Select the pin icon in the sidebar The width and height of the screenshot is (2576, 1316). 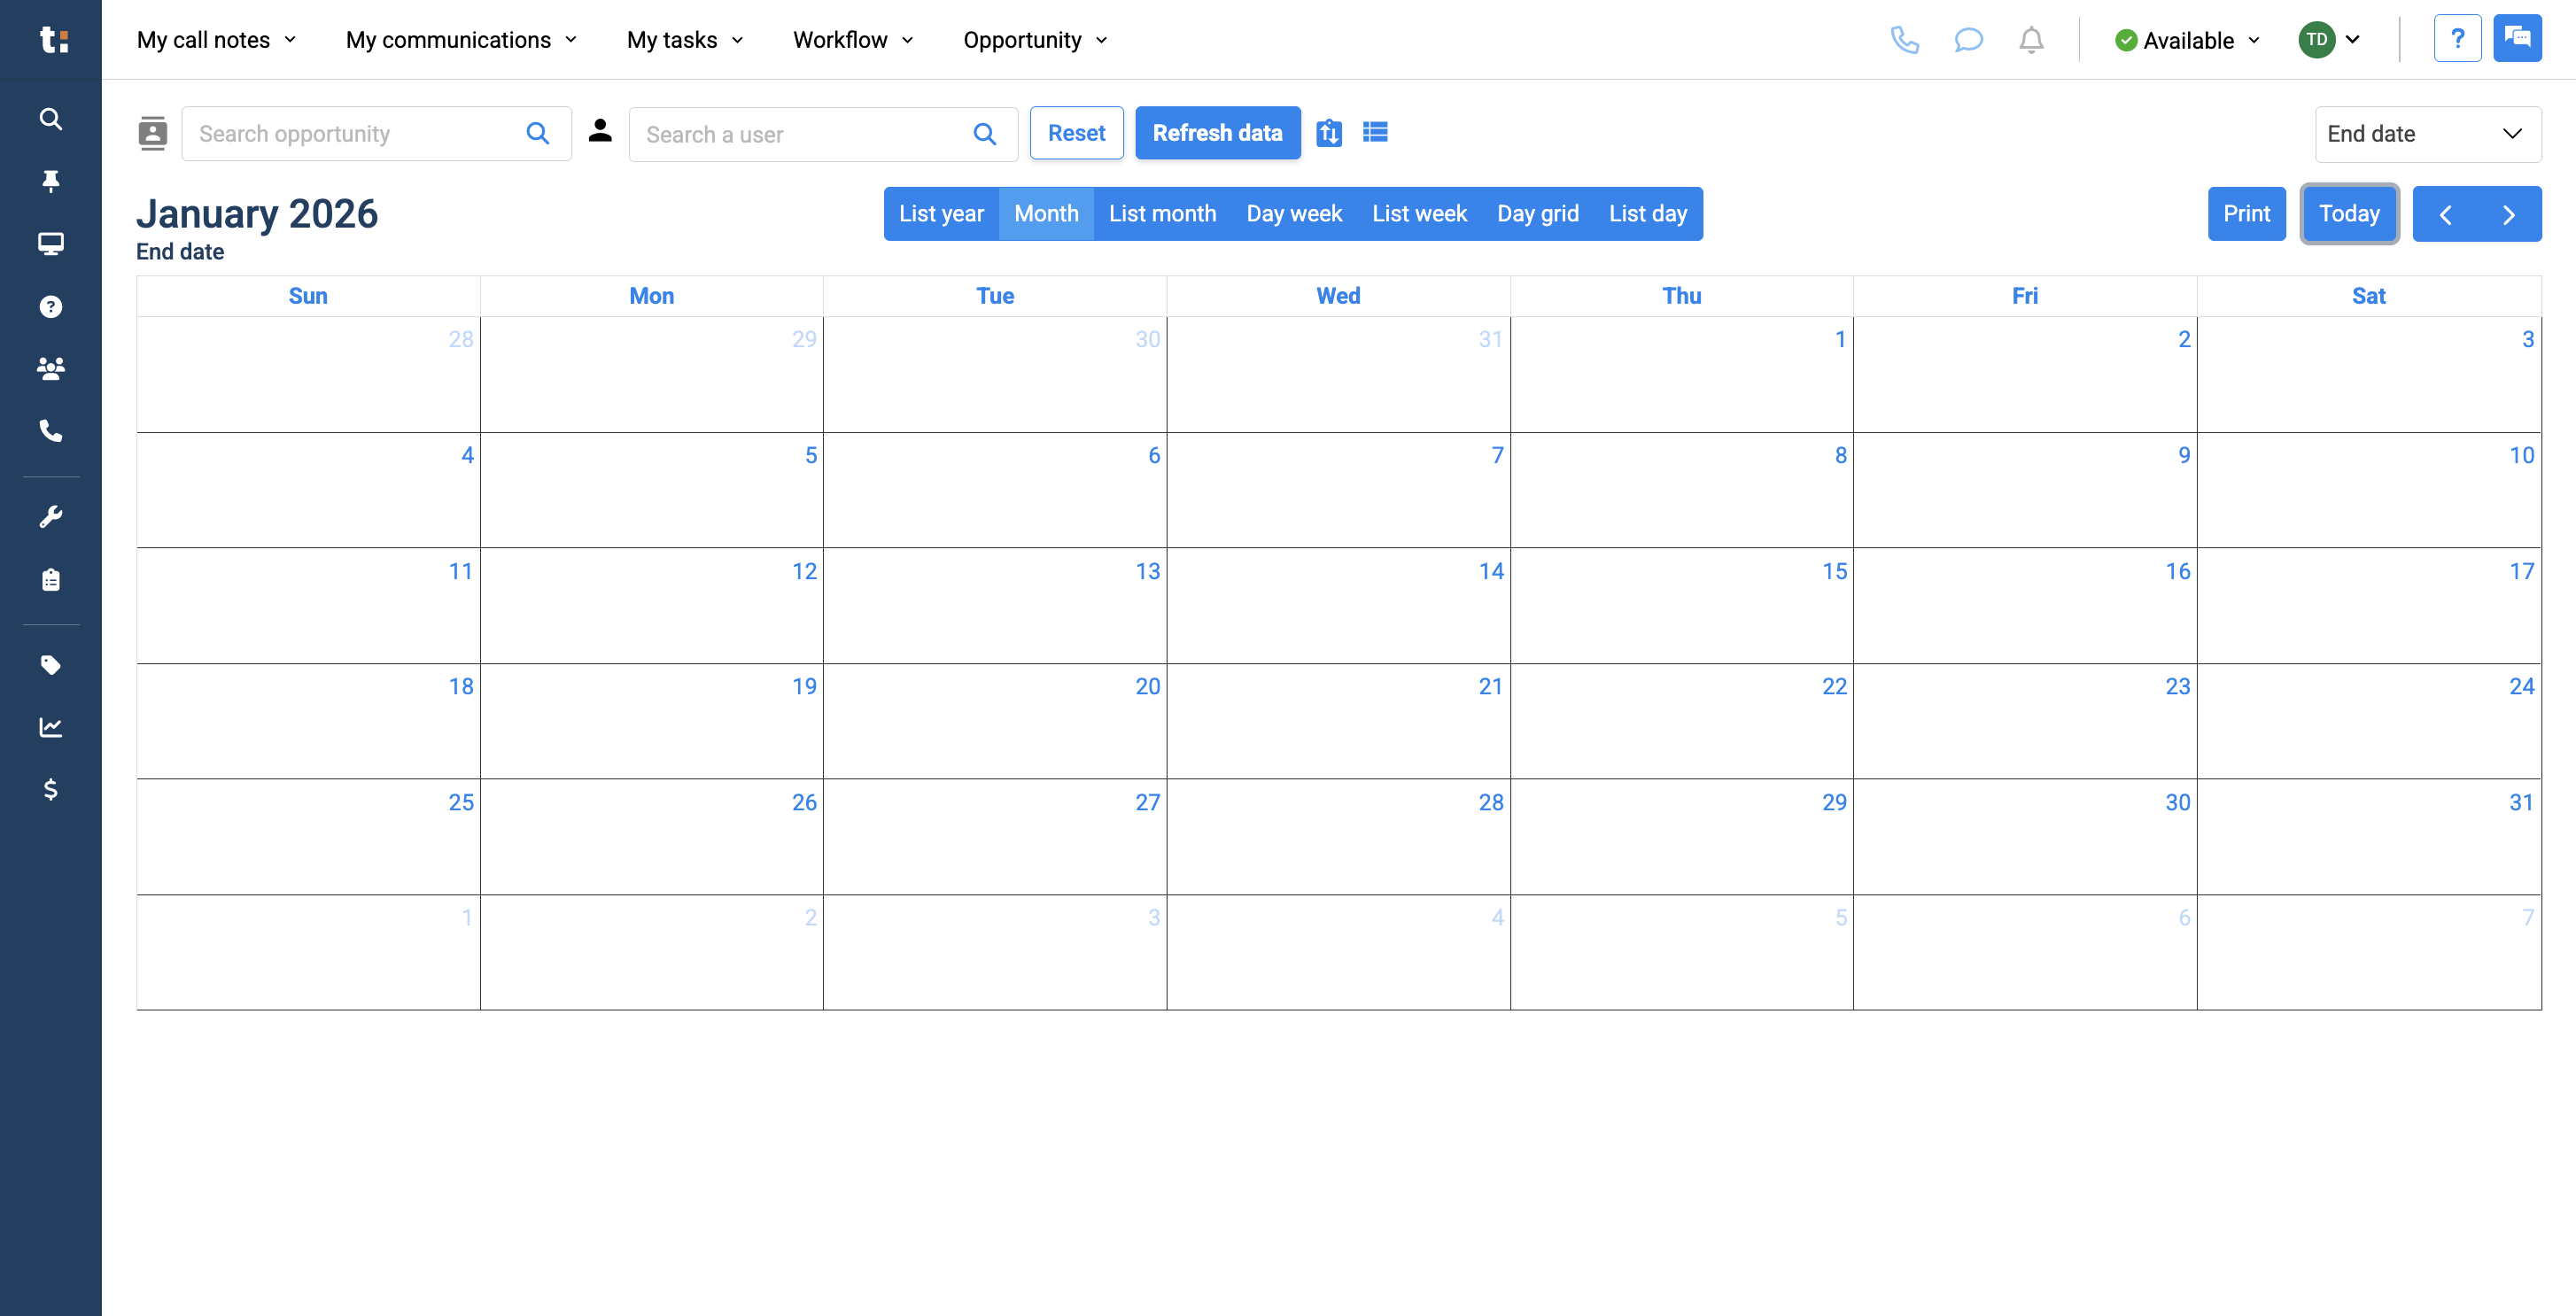click(x=50, y=181)
